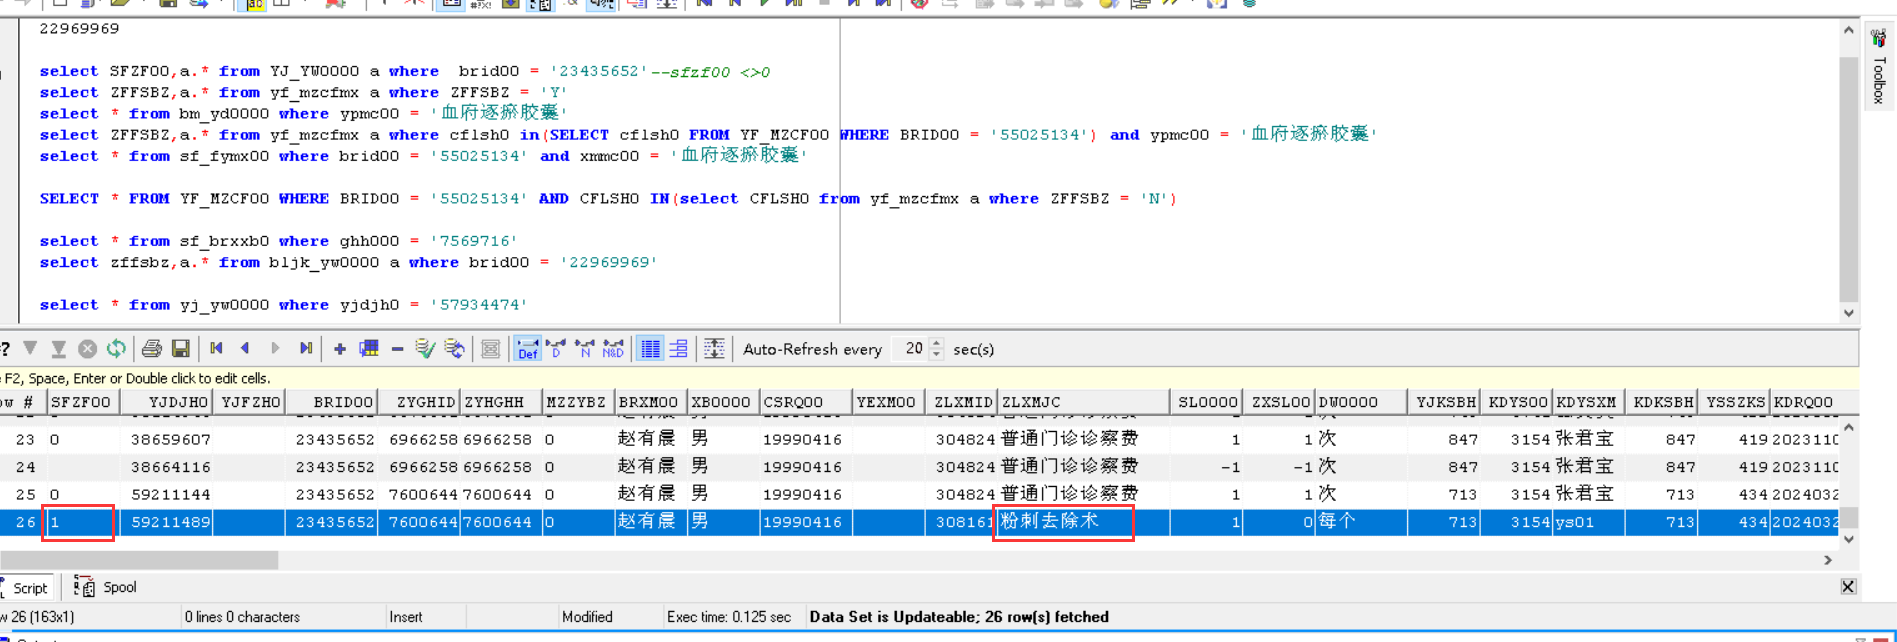
Task: Increase the Auto-Refresh seconds value
Action: pos(937,344)
